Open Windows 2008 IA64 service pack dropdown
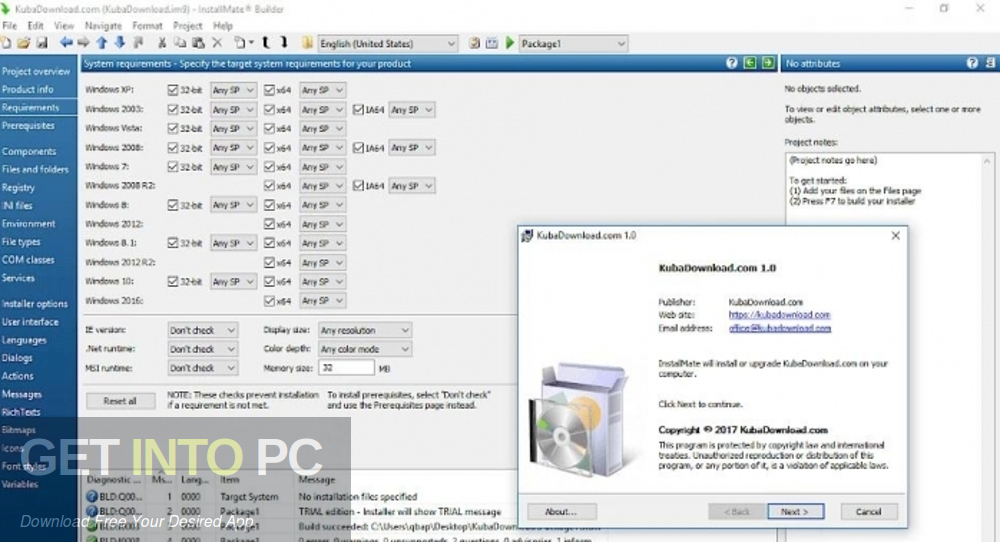Image resolution: width=1000 pixels, height=542 pixels. point(412,147)
